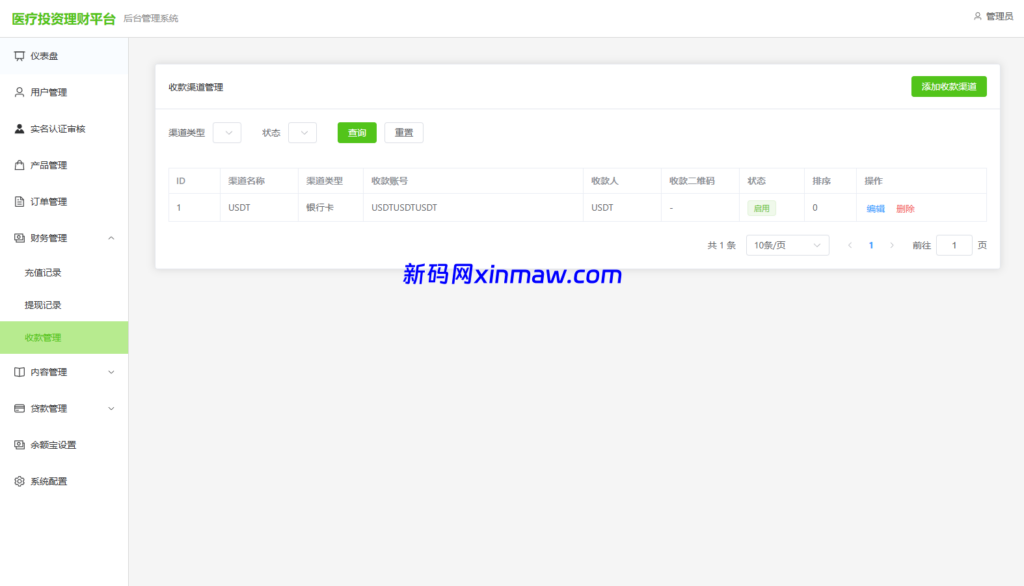The height and width of the screenshot is (586, 1024).
Task: Click the document icon beside 订单管理
Action: click(x=20, y=202)
